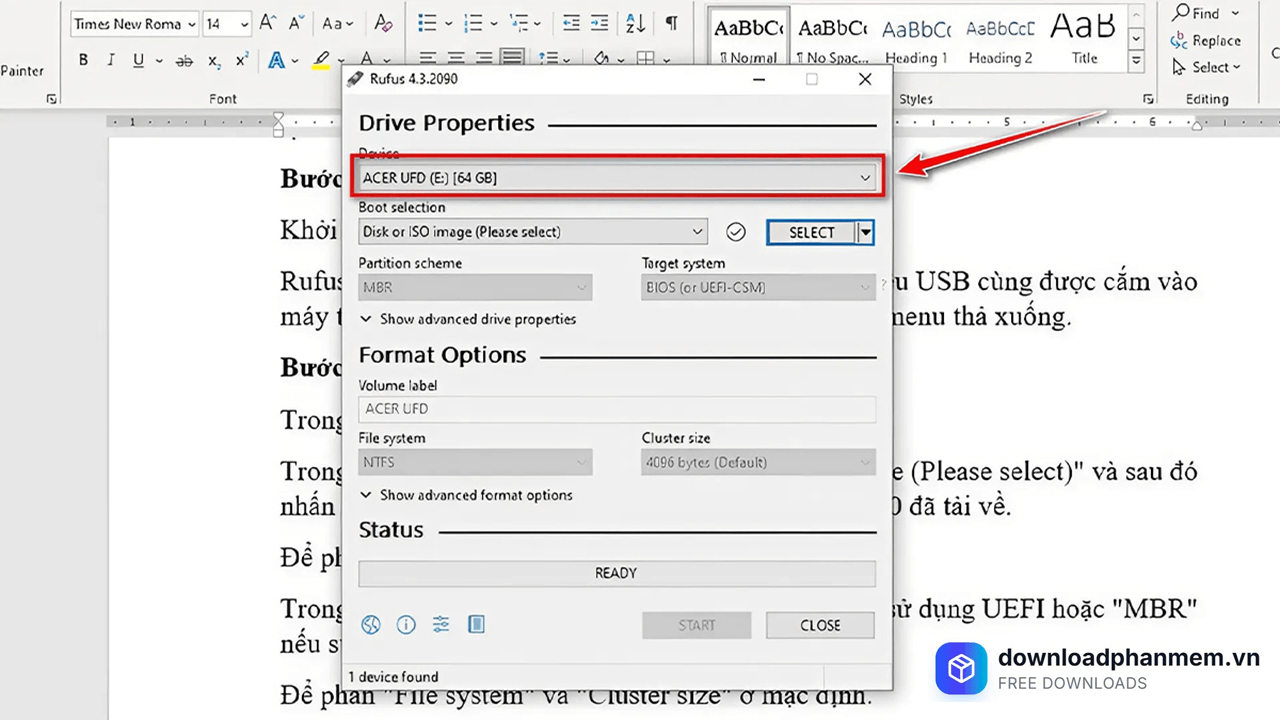This screenshot has width=1280, height=720.
Task: Click "1 device found" status text
Action: point(393,677)
